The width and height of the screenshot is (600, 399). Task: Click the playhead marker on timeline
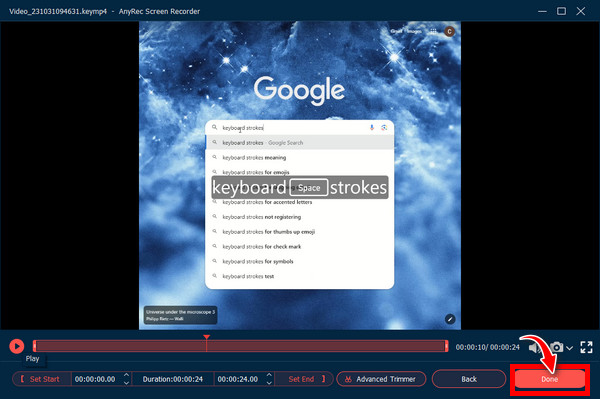click(x=207, y=337)
